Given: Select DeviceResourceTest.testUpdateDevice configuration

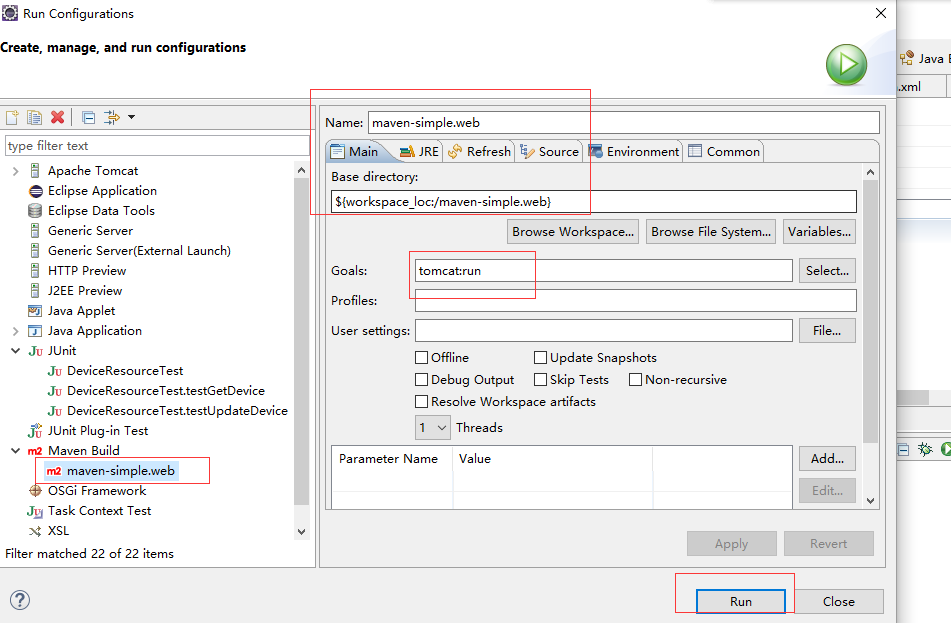Looking at the screenshot, I should tap(177, 411).
